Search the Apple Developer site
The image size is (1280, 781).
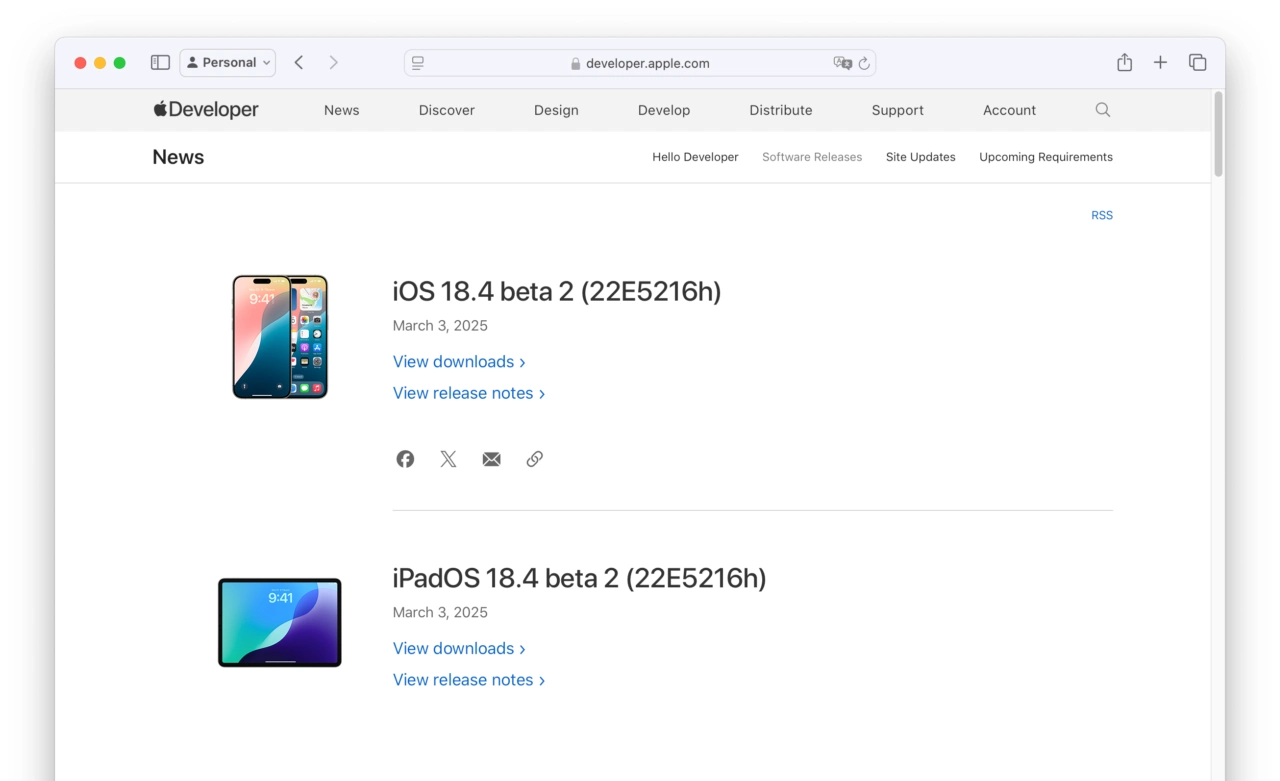pos(1102,110)
